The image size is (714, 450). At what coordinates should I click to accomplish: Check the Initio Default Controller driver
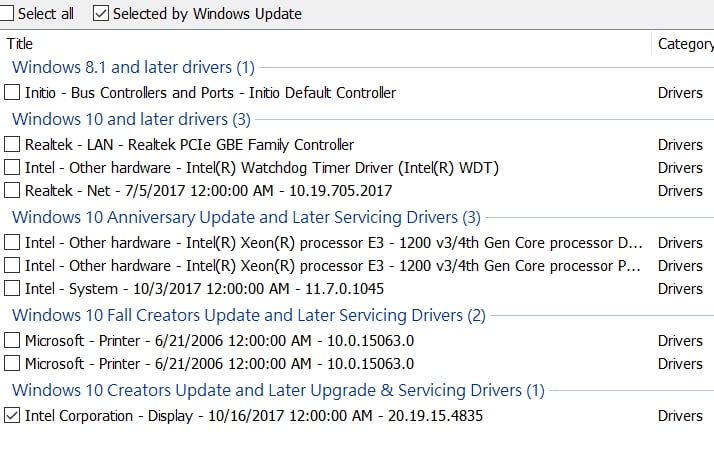12,92
